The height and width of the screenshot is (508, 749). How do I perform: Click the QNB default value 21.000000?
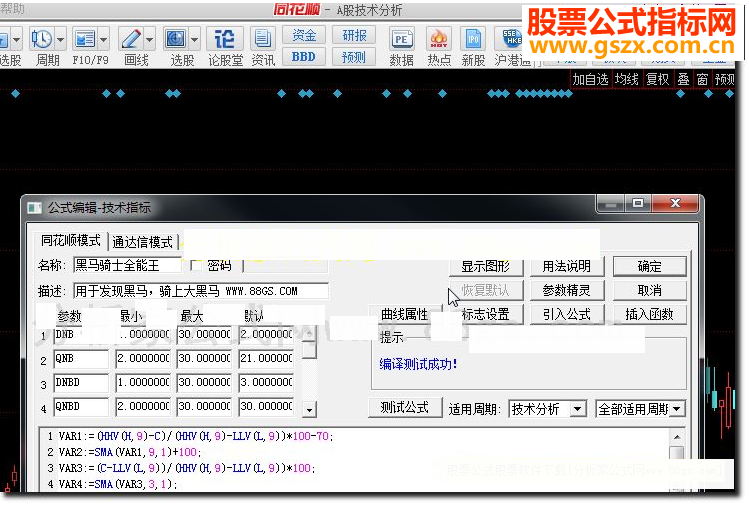pos(266,358)
